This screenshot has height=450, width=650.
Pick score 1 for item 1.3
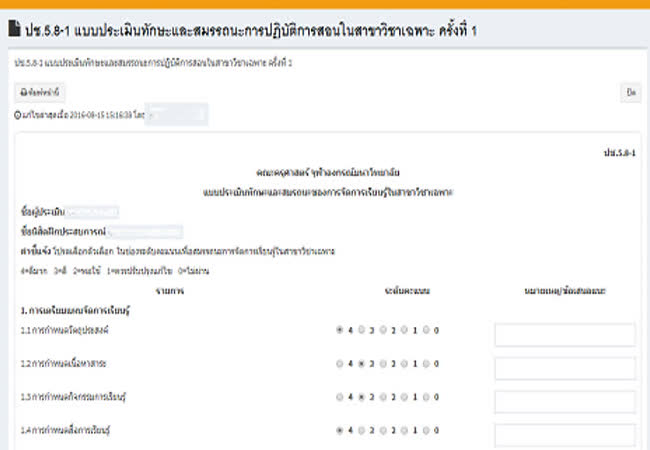tap(405, 397)
